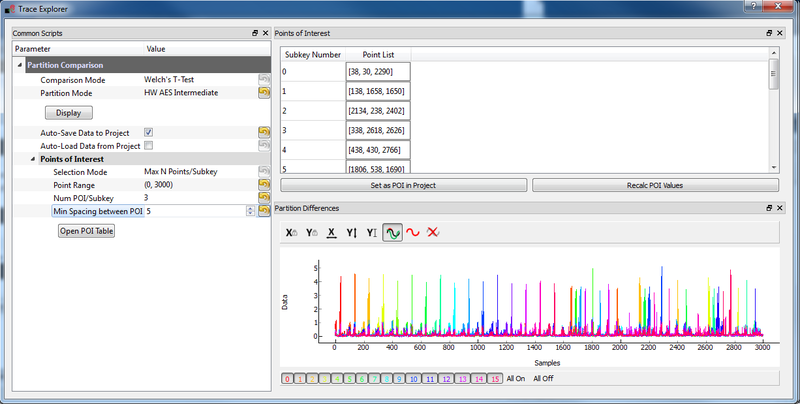
Task: Toggle subkey 11 trace button
Action: pos(430,379)
